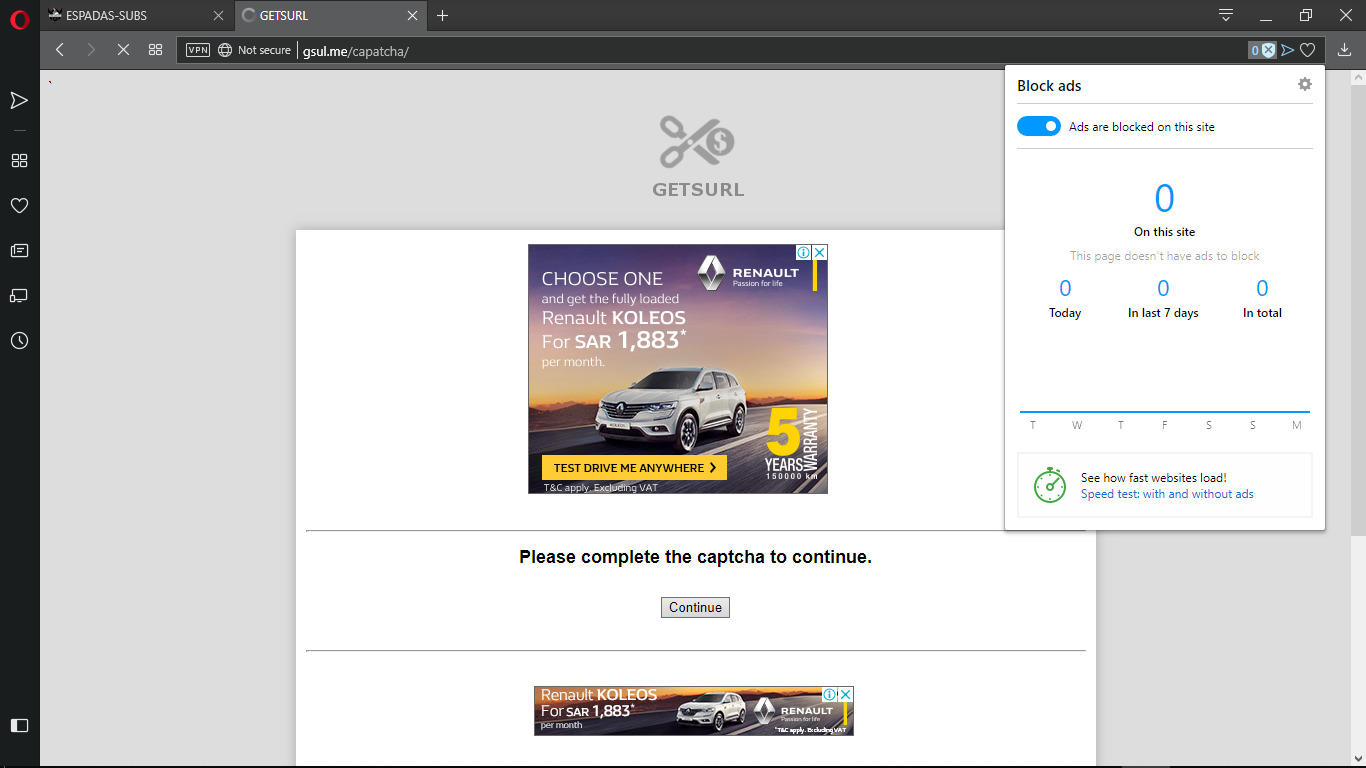
Task: Click the 'In last 7 days' count
Action: click(x=1163, y=288)
